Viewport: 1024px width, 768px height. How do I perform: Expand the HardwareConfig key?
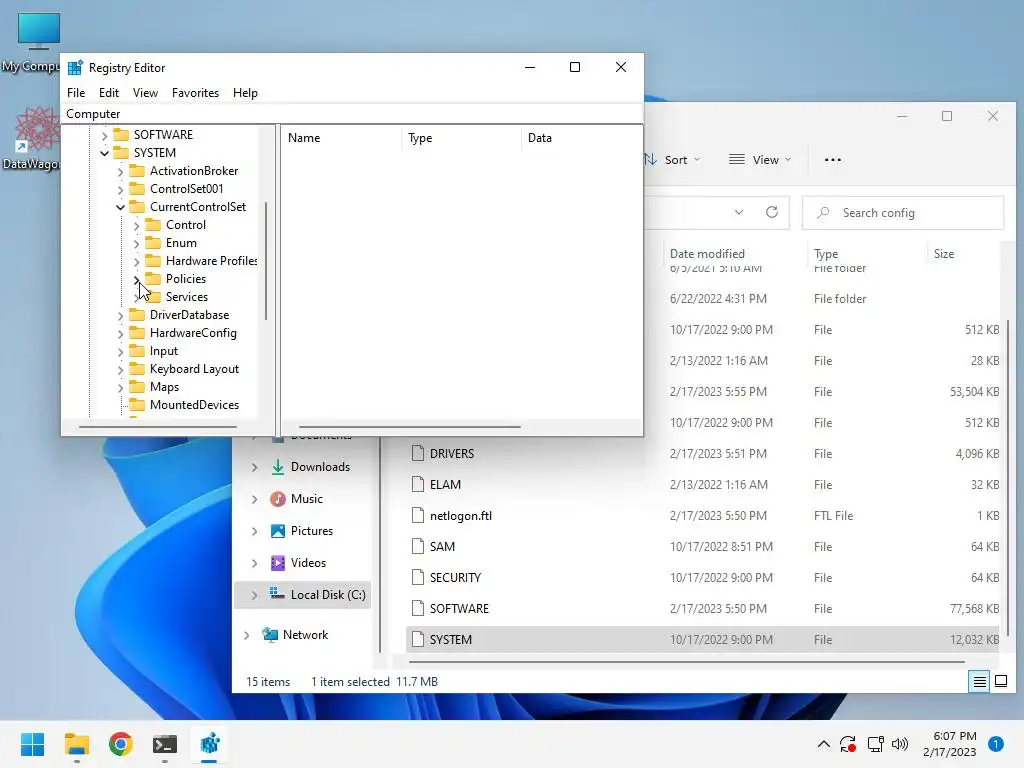pyautogui.click(x=120, y=334)
